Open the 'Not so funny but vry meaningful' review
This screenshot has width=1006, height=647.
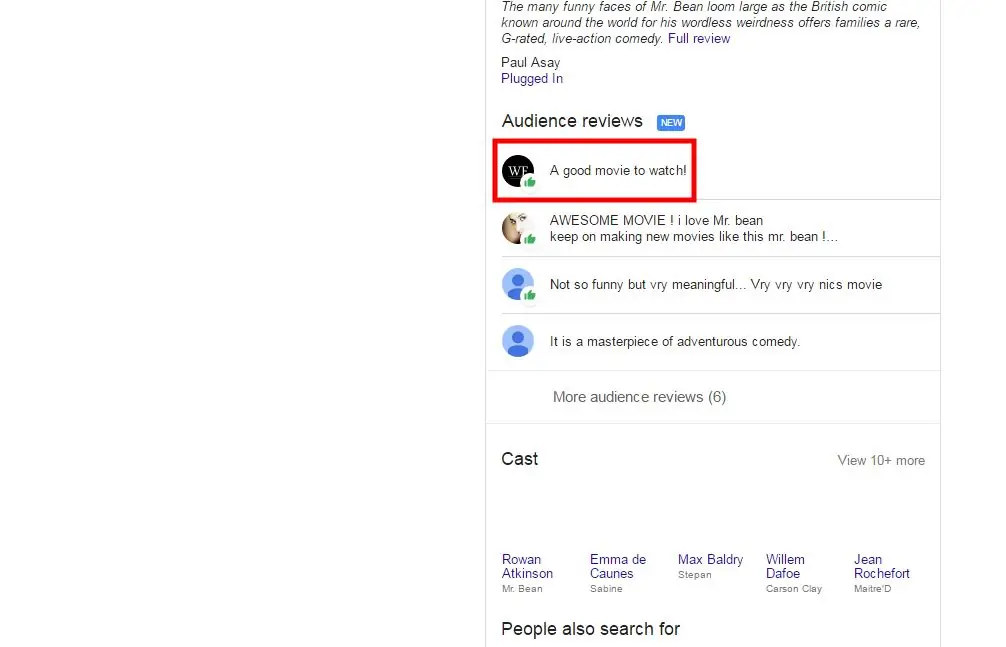tap(716, 284)
